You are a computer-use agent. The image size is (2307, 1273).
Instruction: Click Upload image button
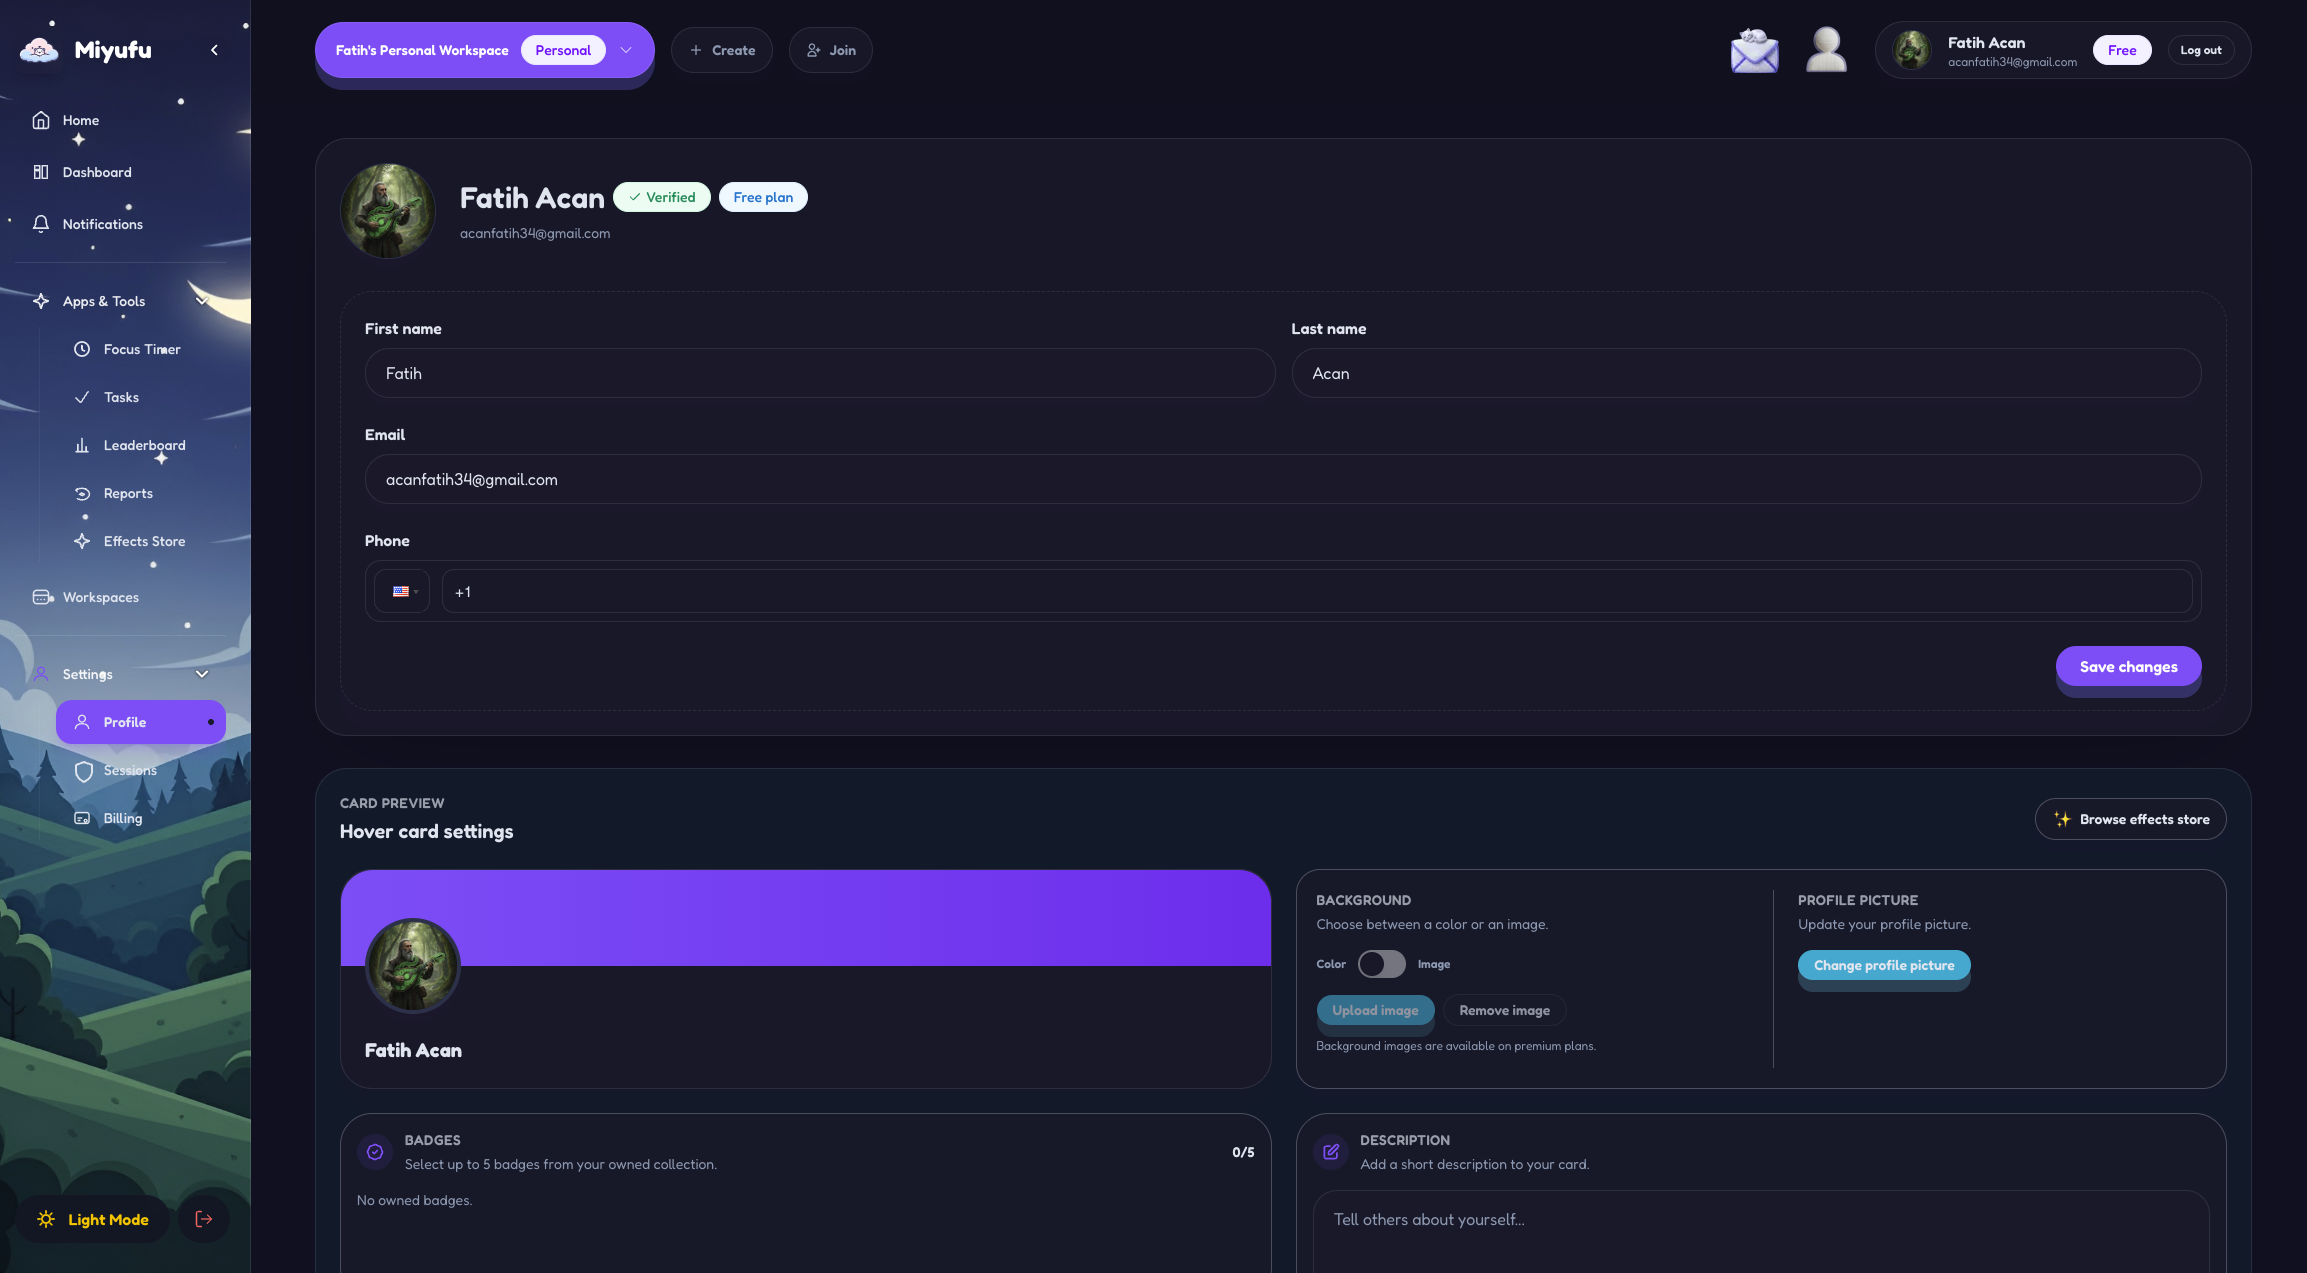click(1375, 1010)
